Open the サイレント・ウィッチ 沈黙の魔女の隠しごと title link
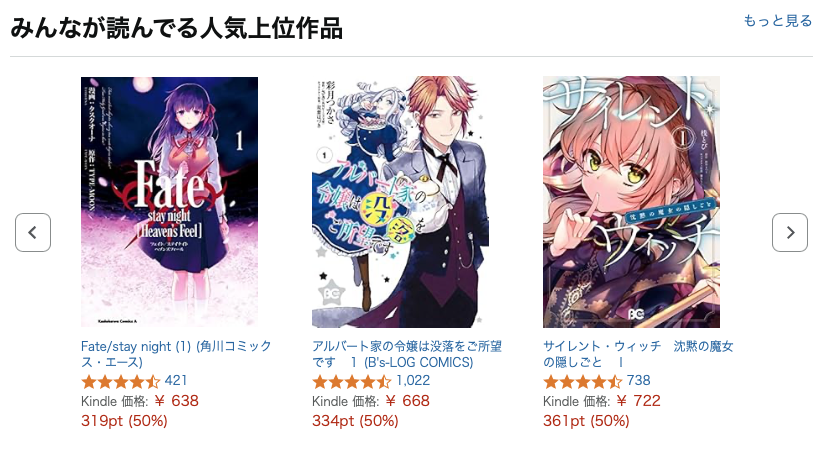Screen dimensions: 820x454 [638, 354]
